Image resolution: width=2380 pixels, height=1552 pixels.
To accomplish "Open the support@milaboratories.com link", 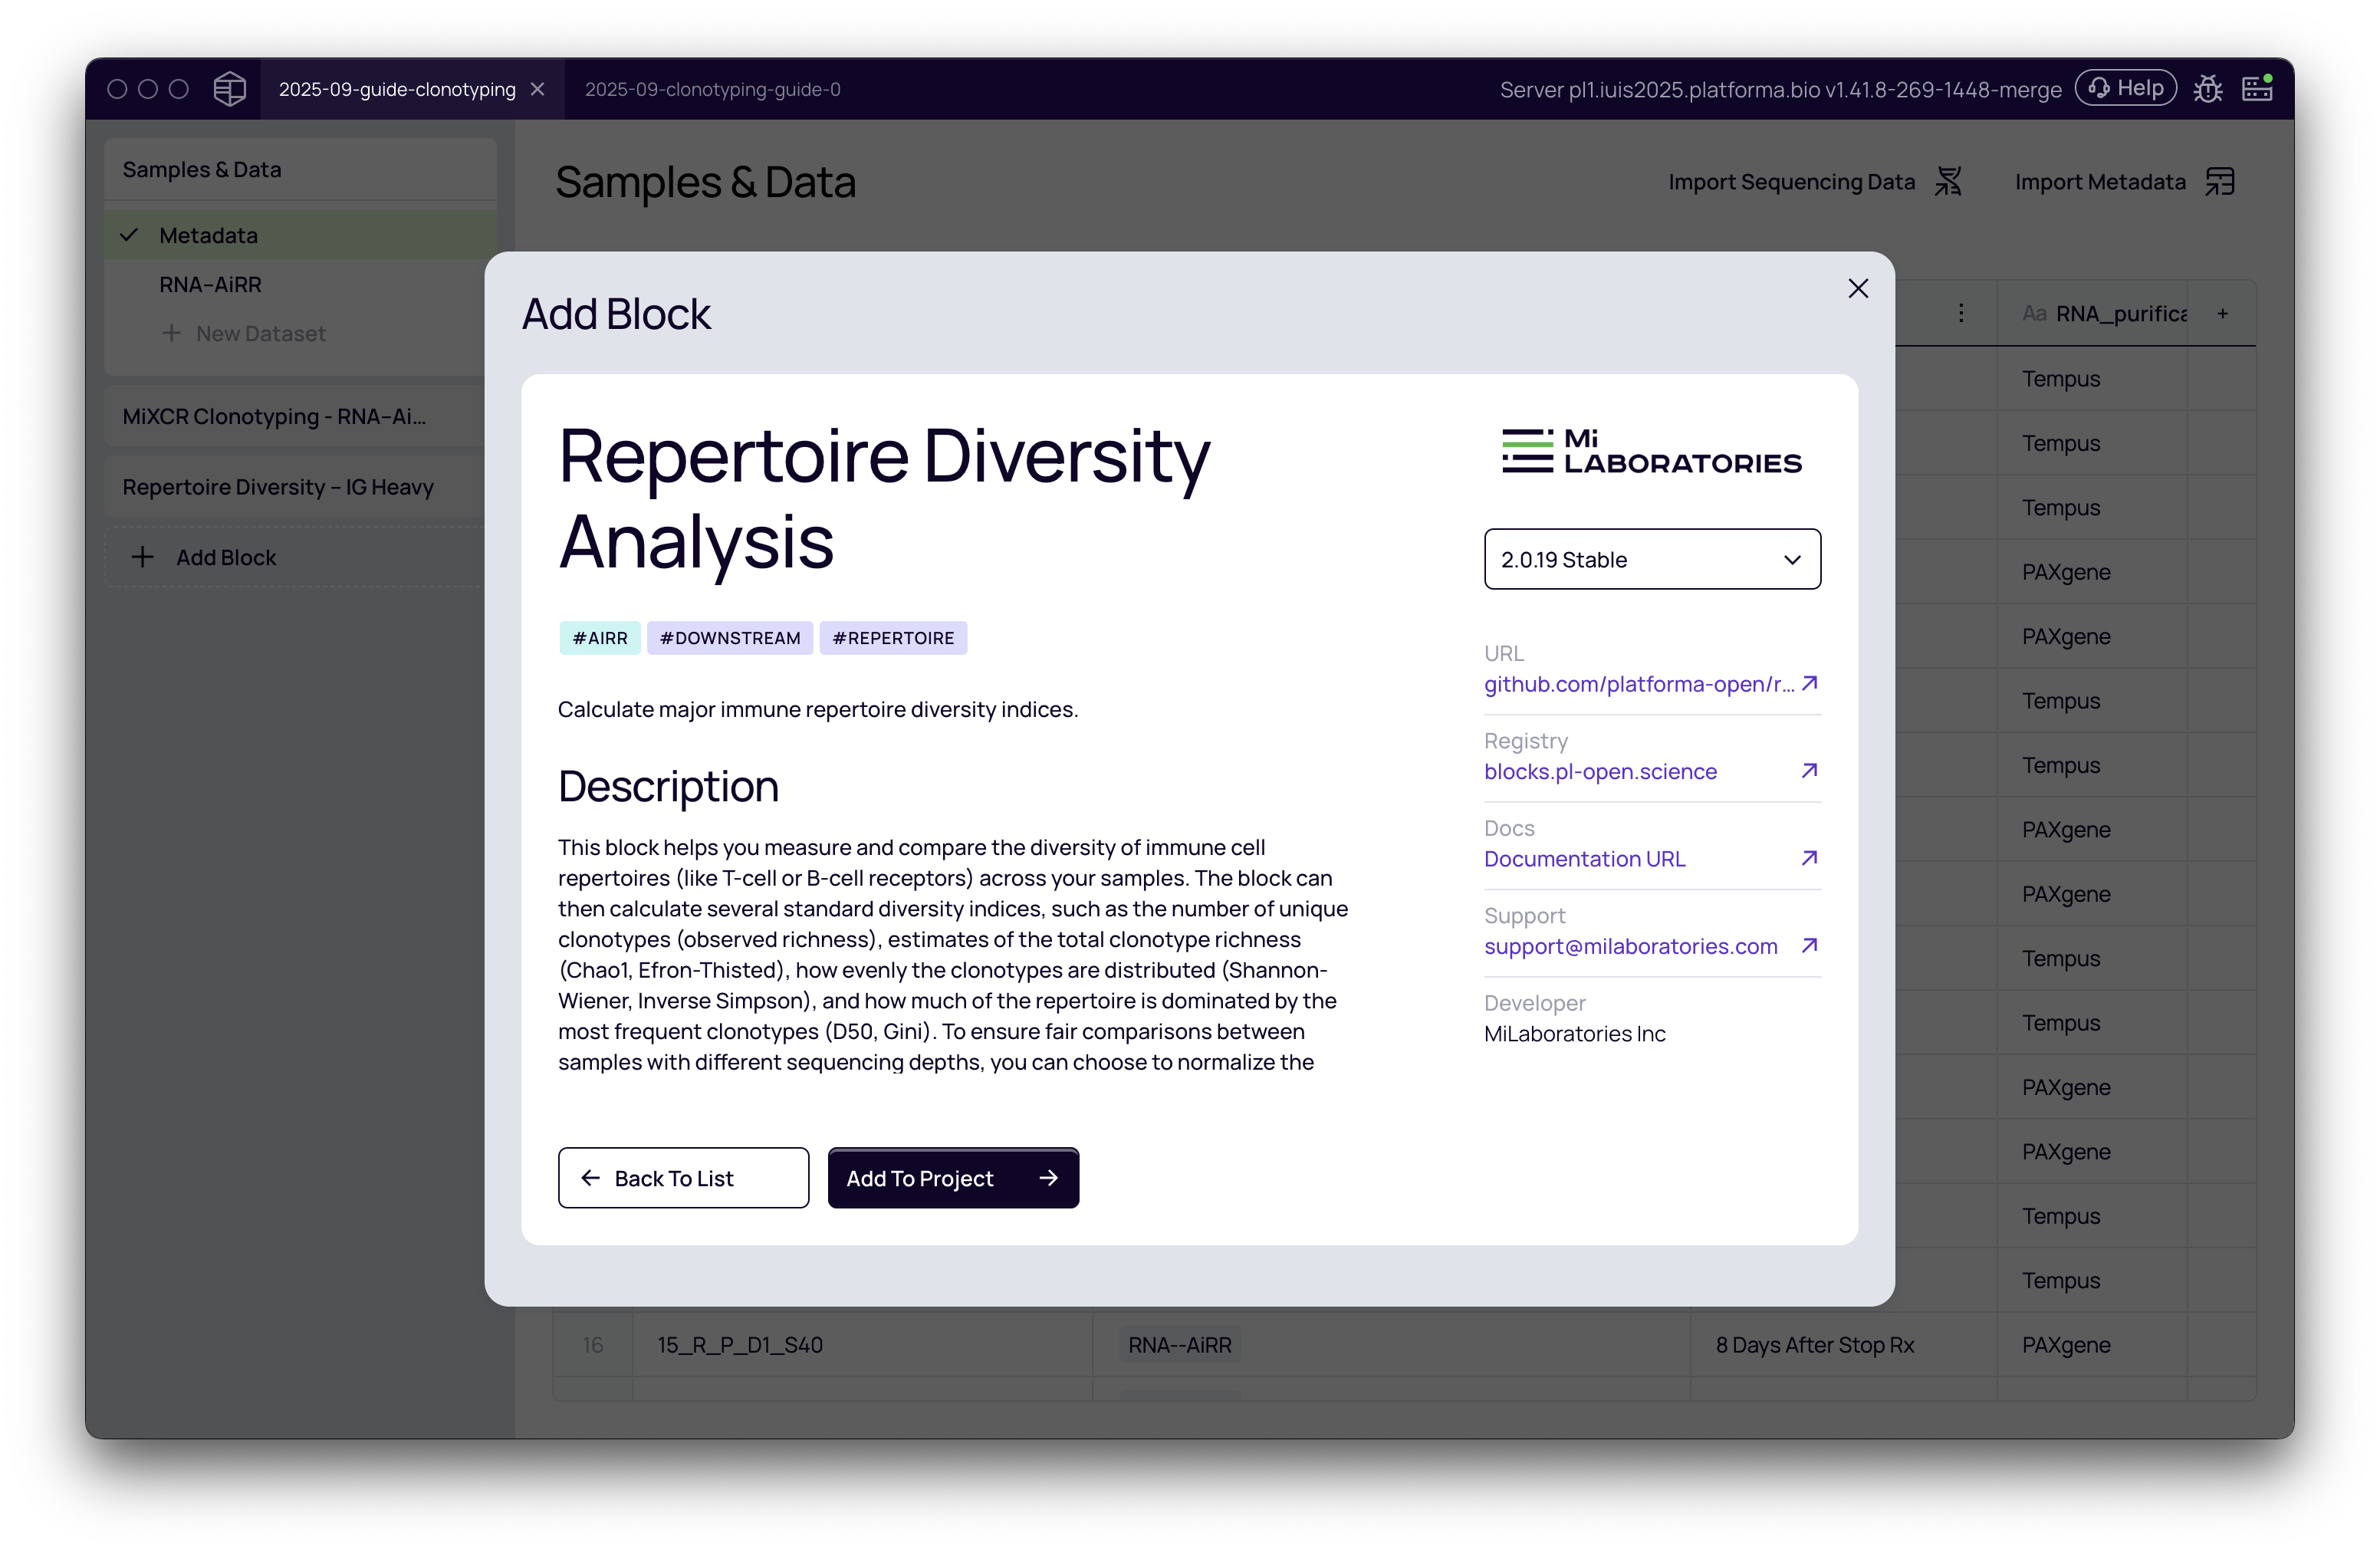I will [1630, 946].
